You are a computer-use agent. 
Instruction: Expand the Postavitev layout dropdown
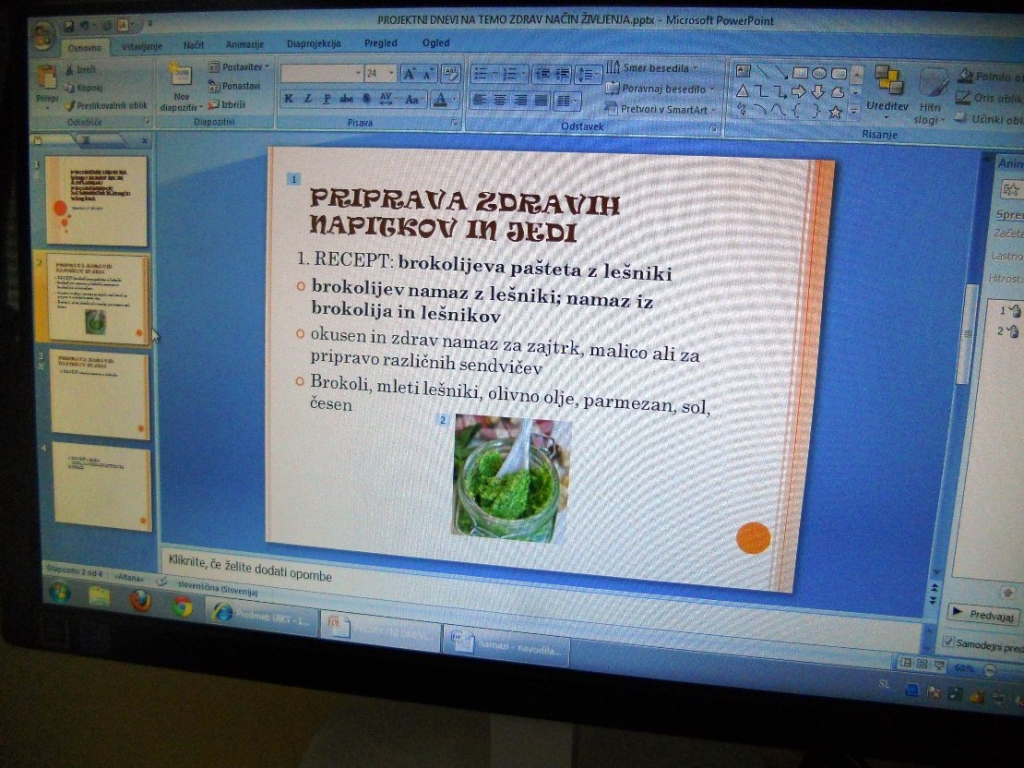pos(238,67)
